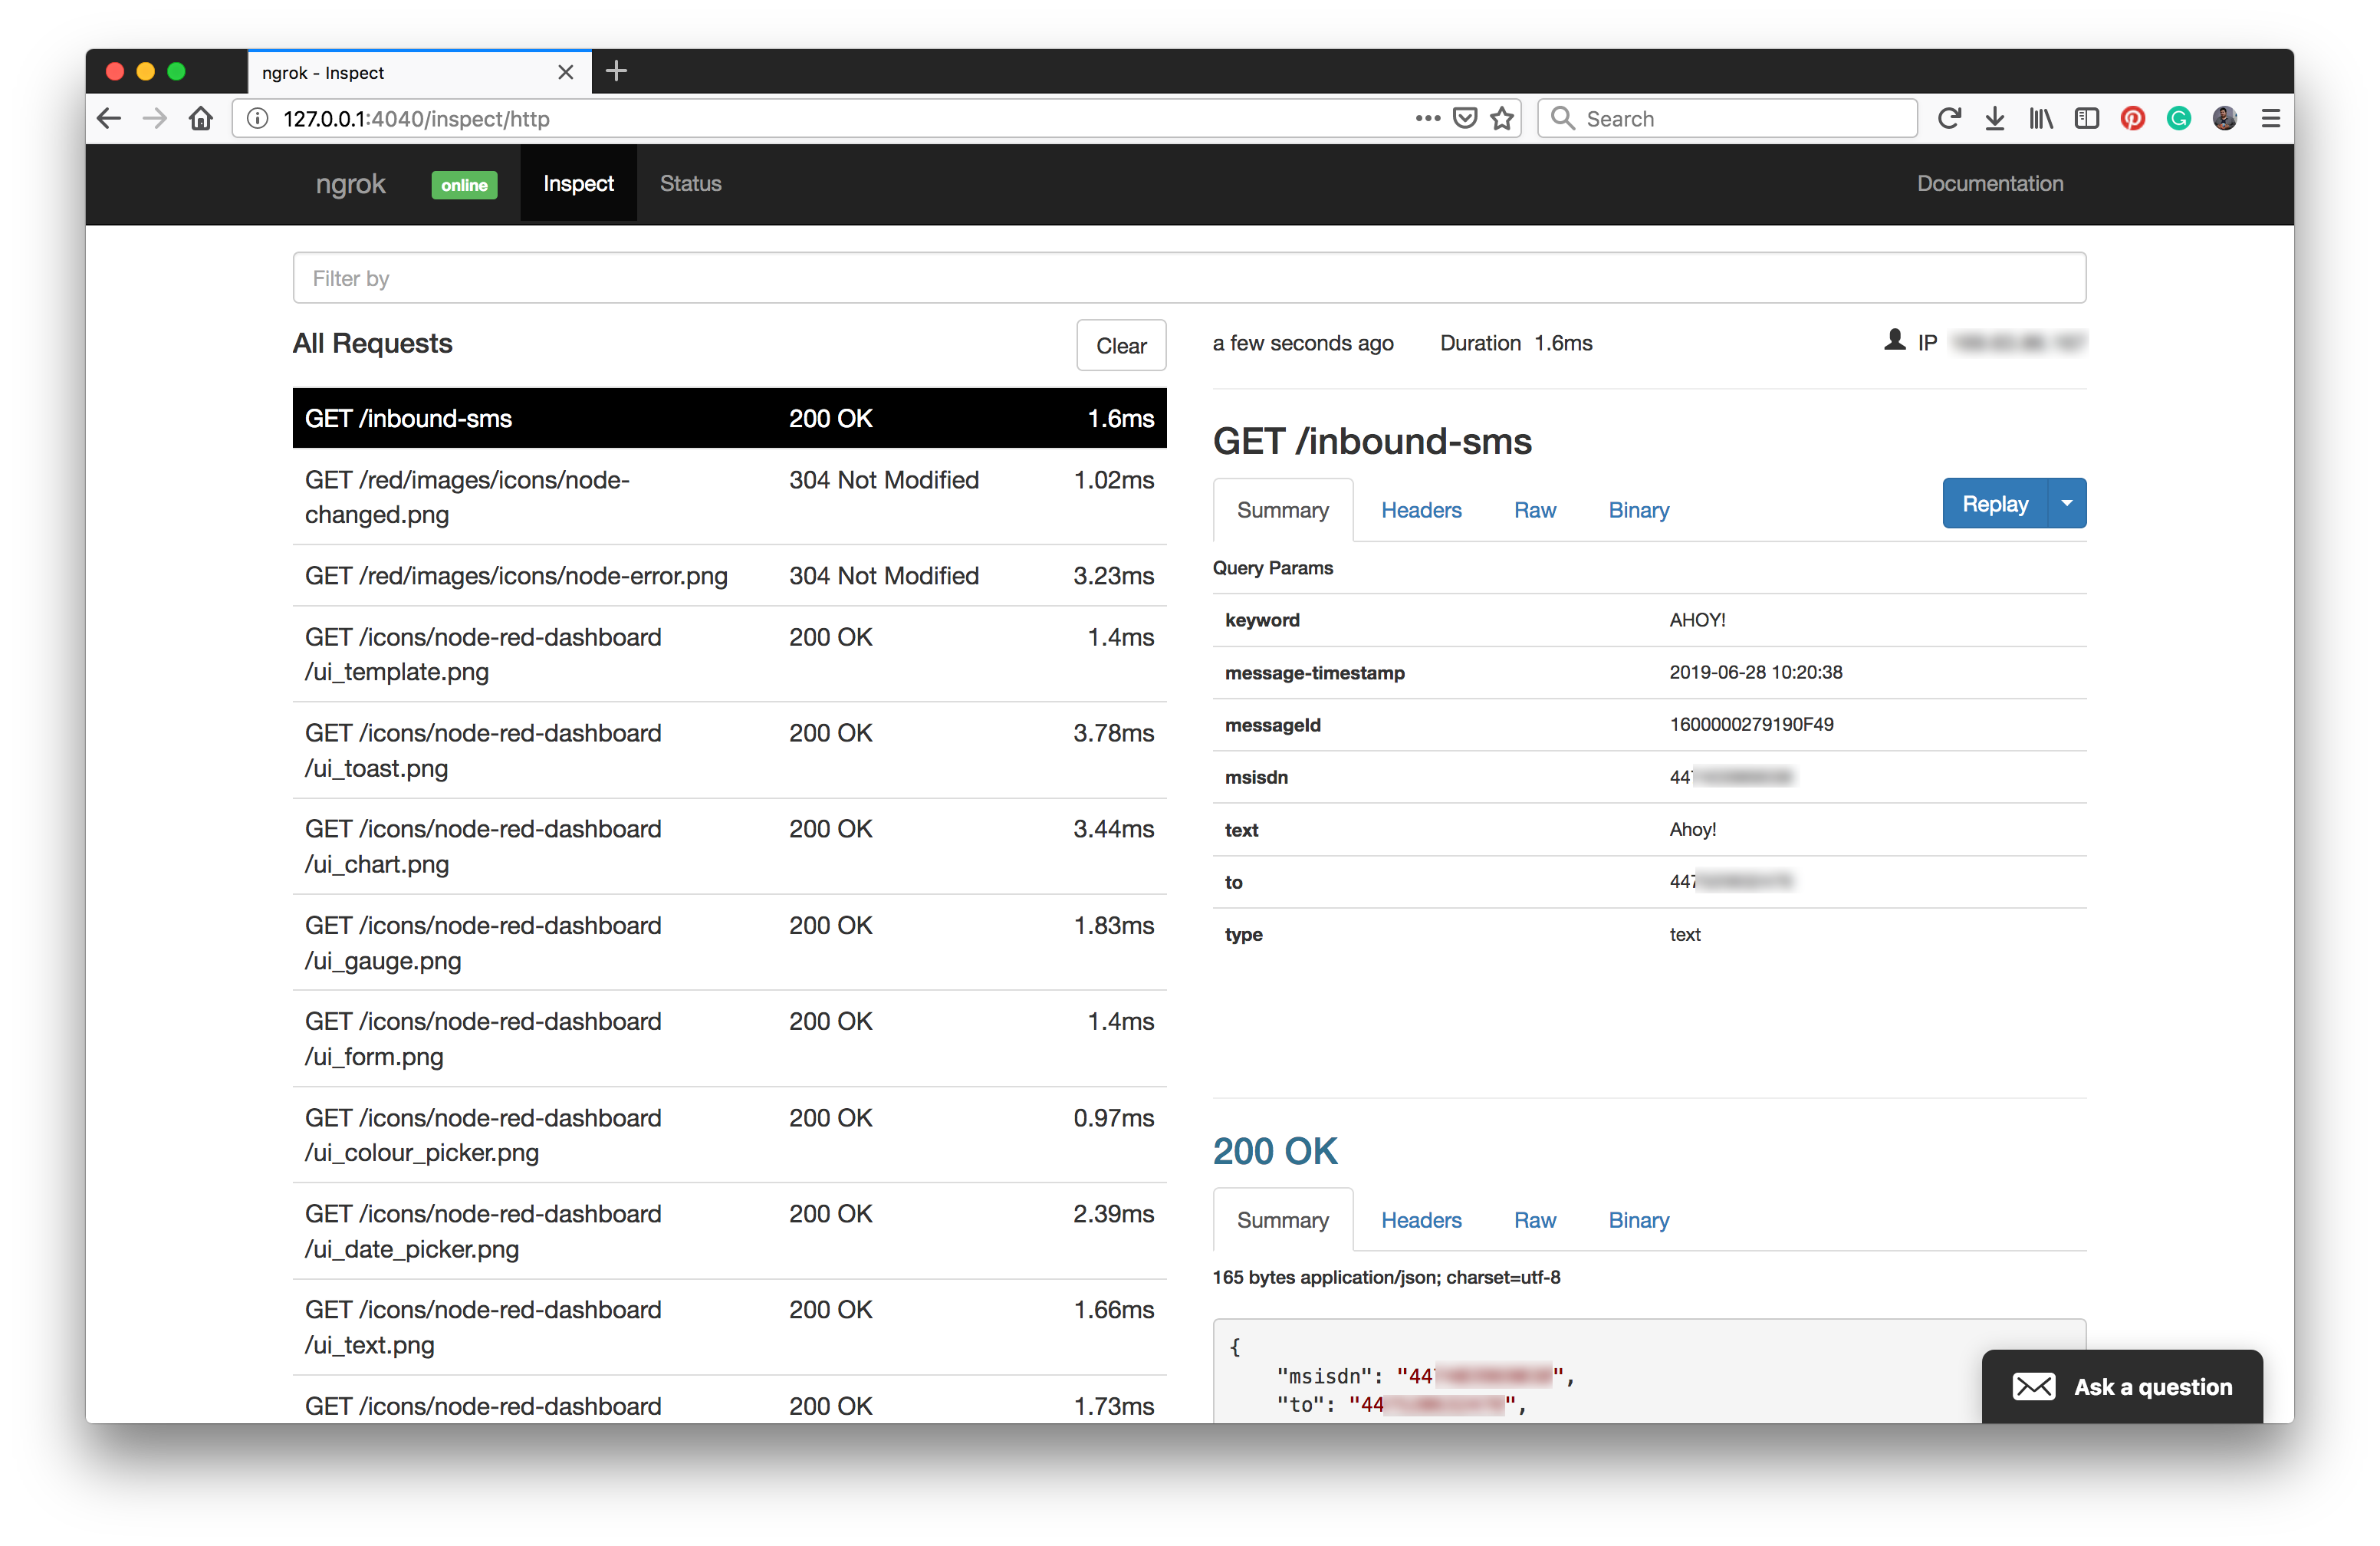Open the Status nav tab

tap(690, 183)
